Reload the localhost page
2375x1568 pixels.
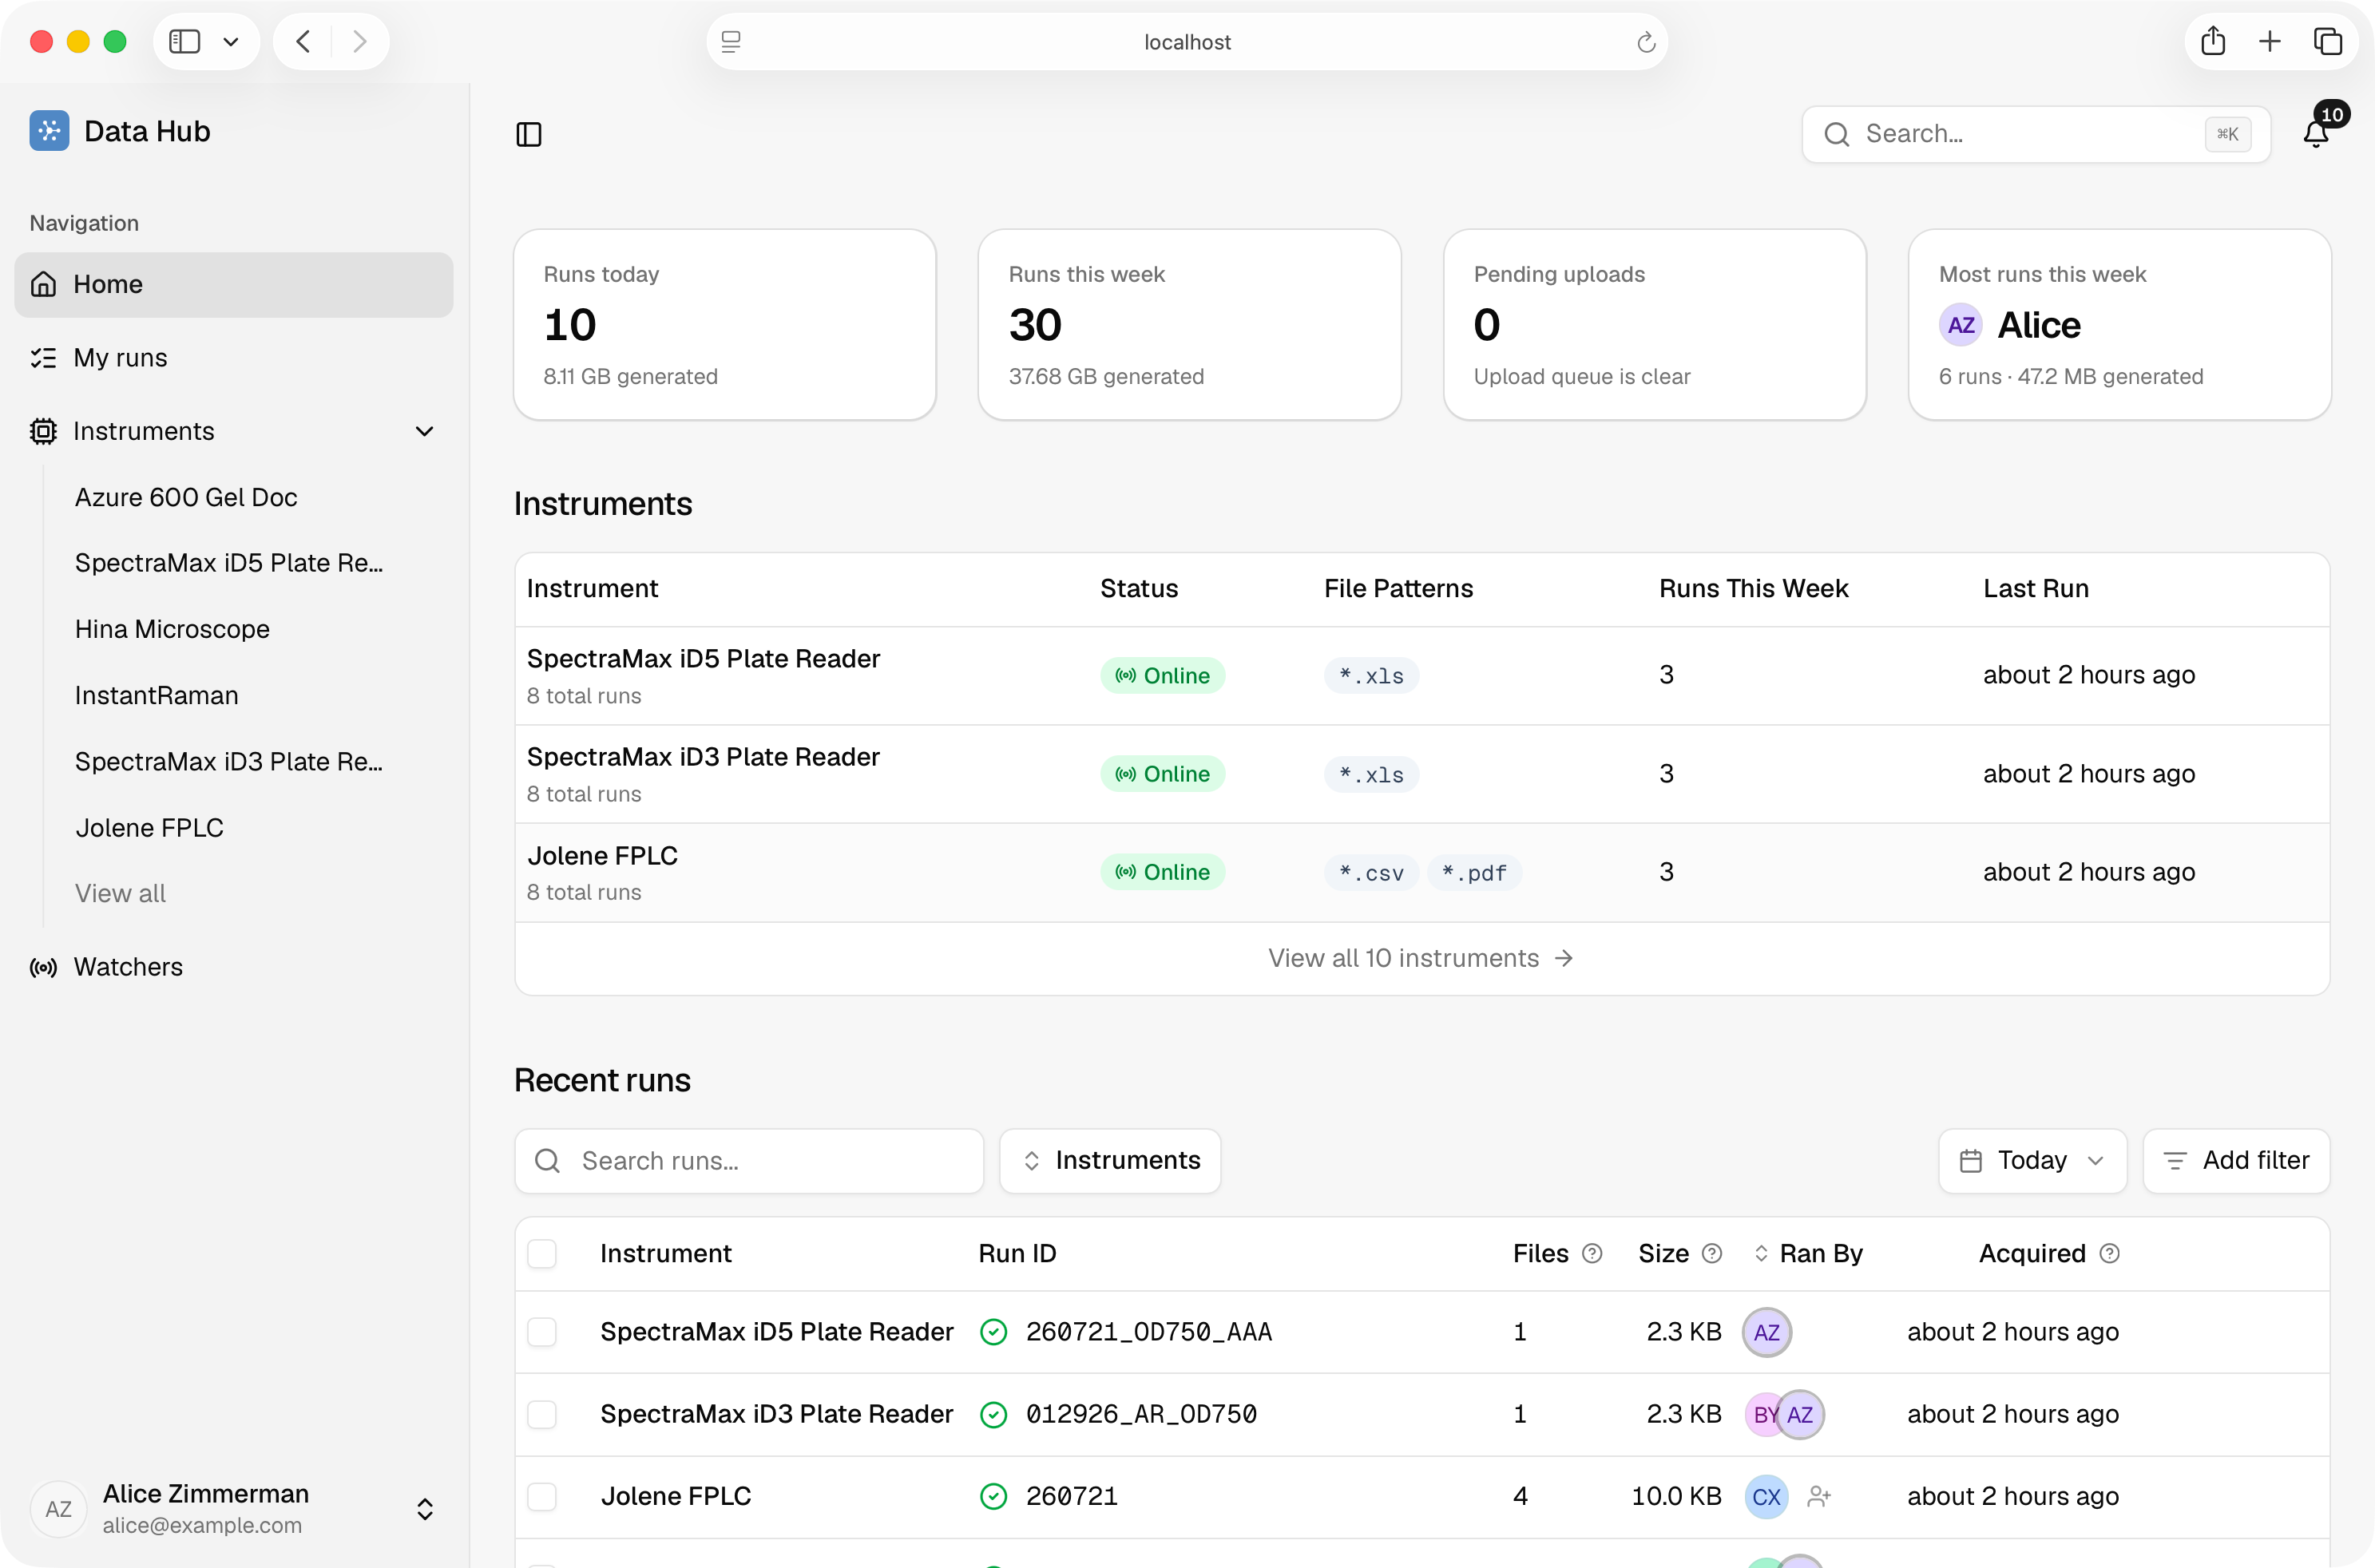1646,42
